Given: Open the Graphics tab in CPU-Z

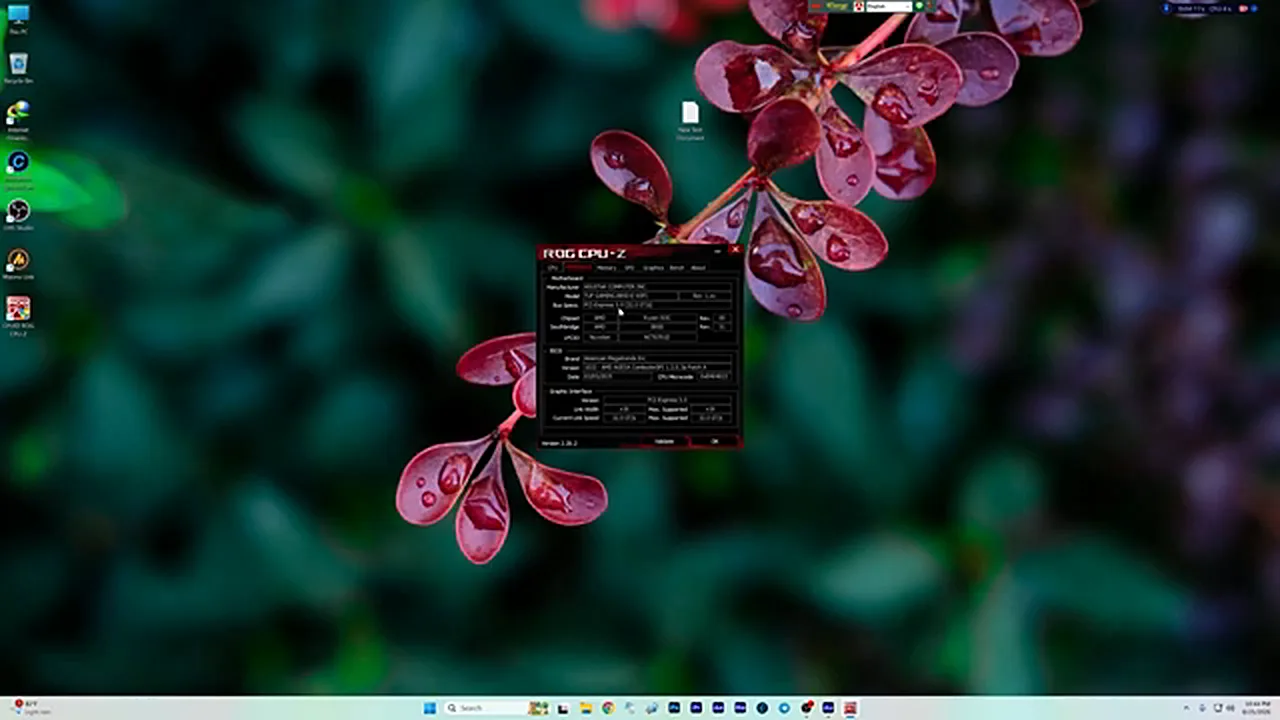Looking at the screenshot, I should (x=653, y=268).
